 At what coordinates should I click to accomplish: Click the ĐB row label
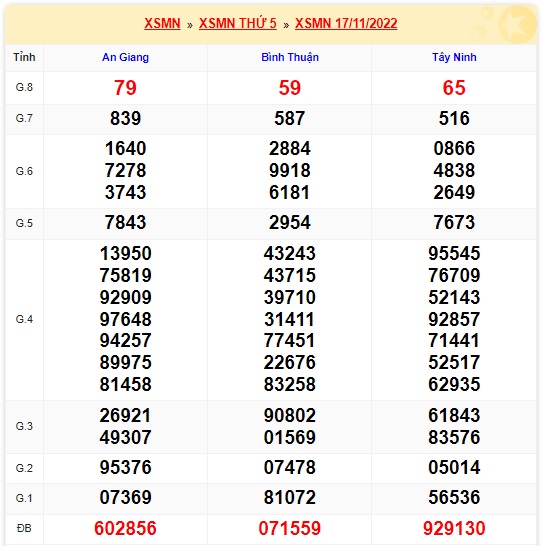24,528
